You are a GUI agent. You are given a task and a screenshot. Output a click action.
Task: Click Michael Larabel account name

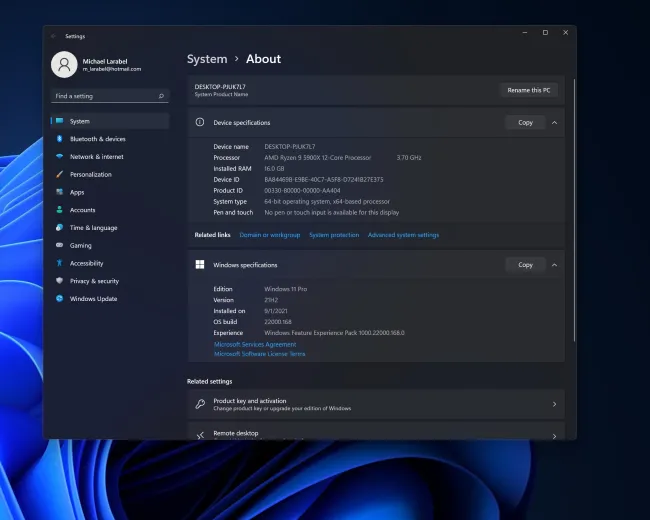pyautogui.click(x=105, y=61)
